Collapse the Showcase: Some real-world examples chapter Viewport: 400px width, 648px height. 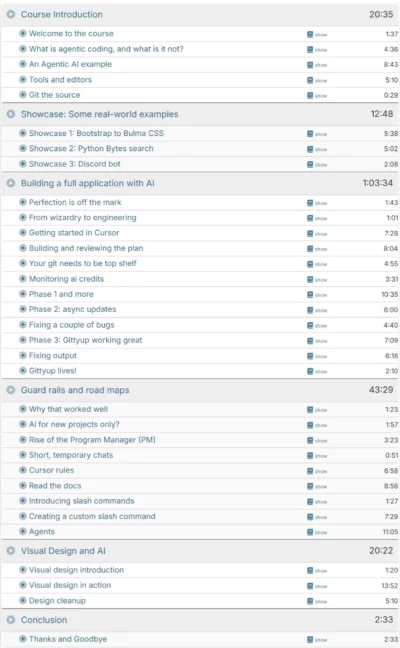point(11,114)
